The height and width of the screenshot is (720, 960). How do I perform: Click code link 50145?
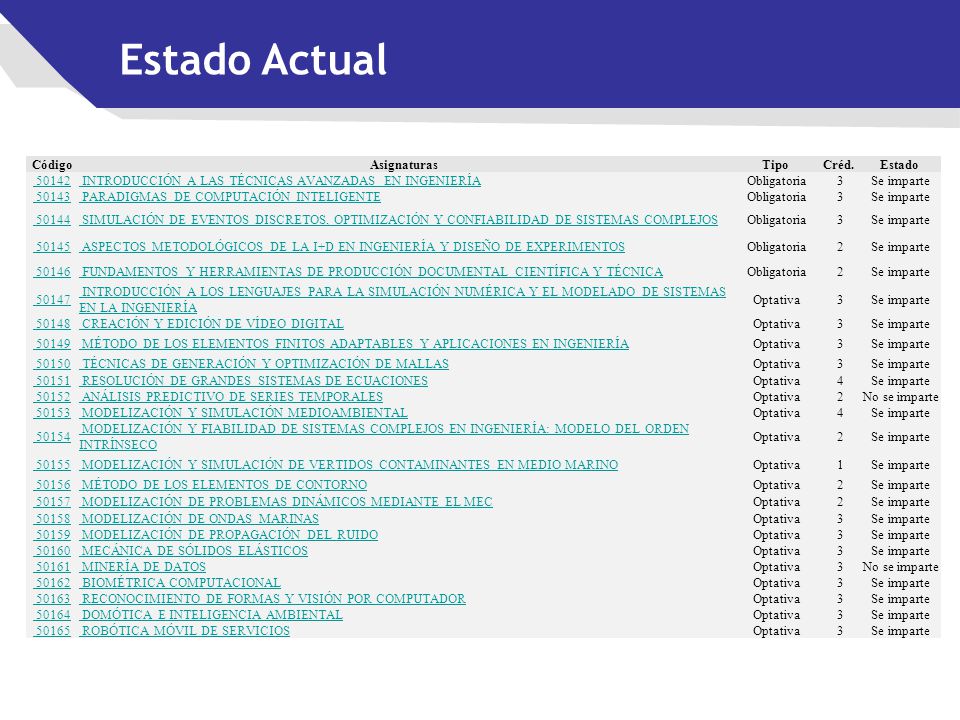coord(52,247)
